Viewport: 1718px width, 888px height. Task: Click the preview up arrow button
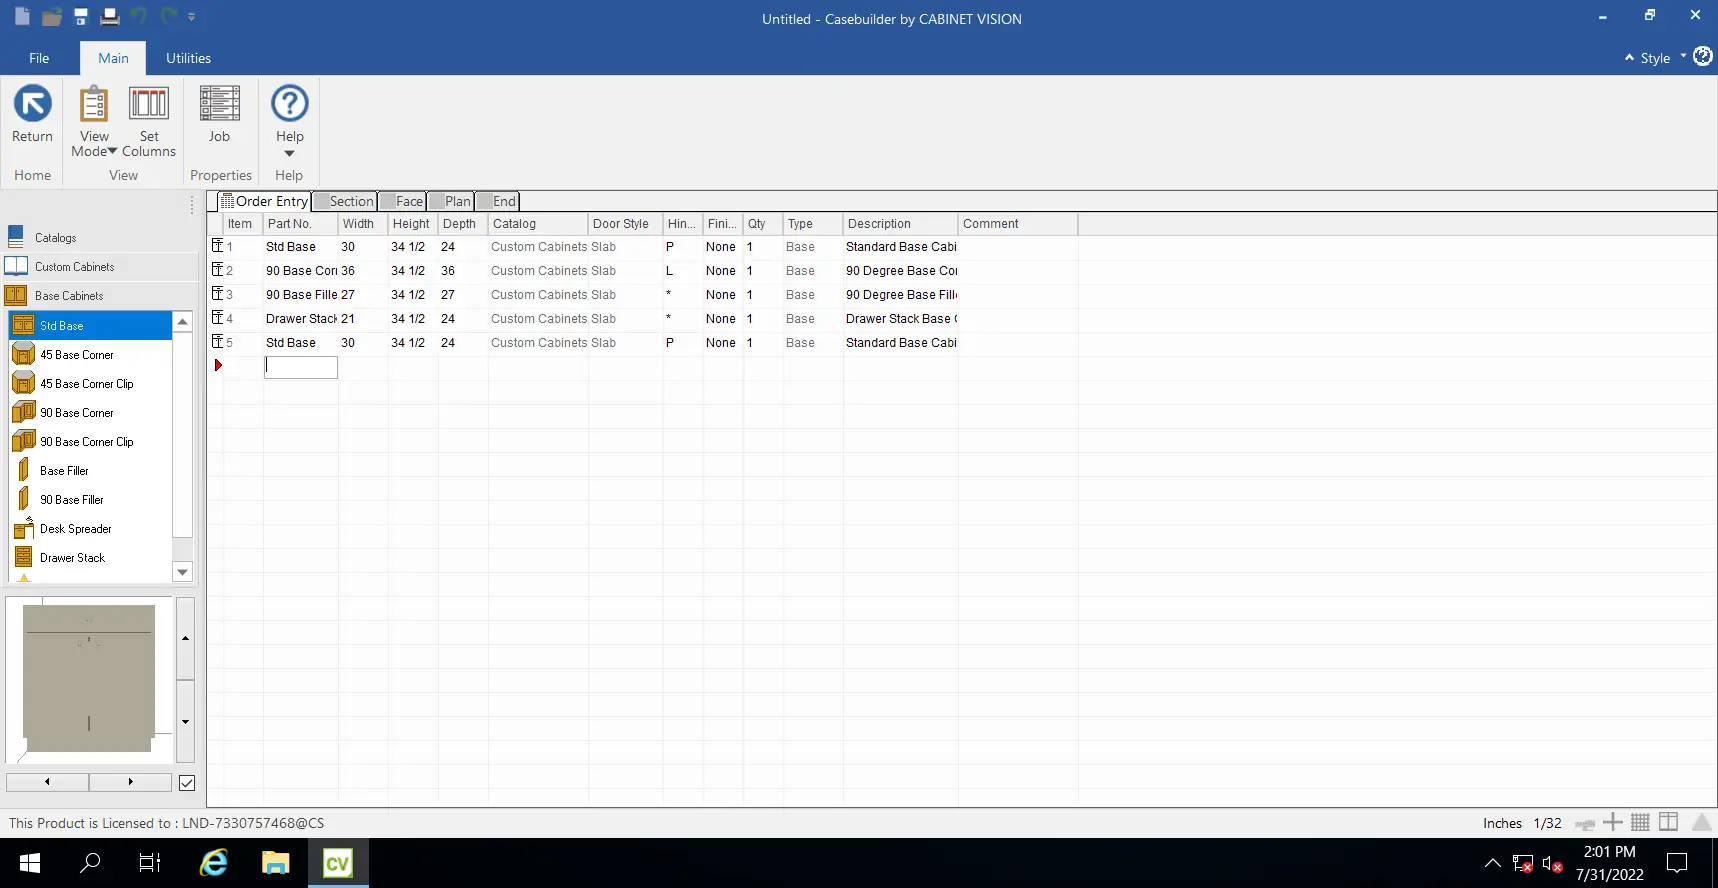pyautogui.click(x=185, y=638)
